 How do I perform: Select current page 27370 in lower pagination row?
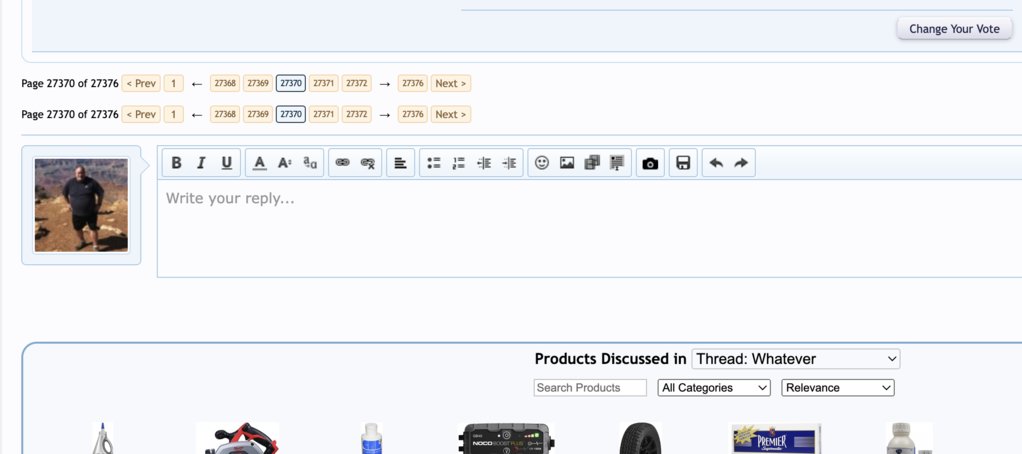point(291,115)
